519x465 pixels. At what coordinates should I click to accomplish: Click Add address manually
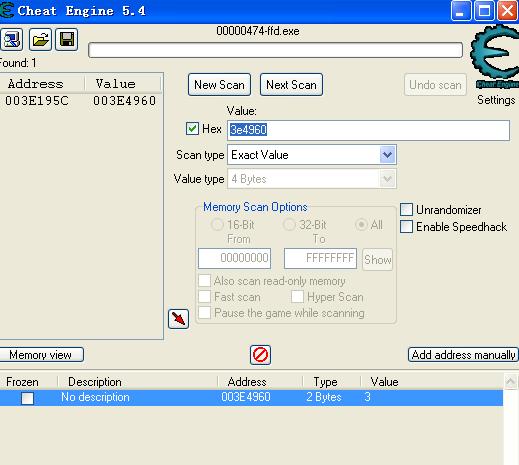click(x=463, y=355)
